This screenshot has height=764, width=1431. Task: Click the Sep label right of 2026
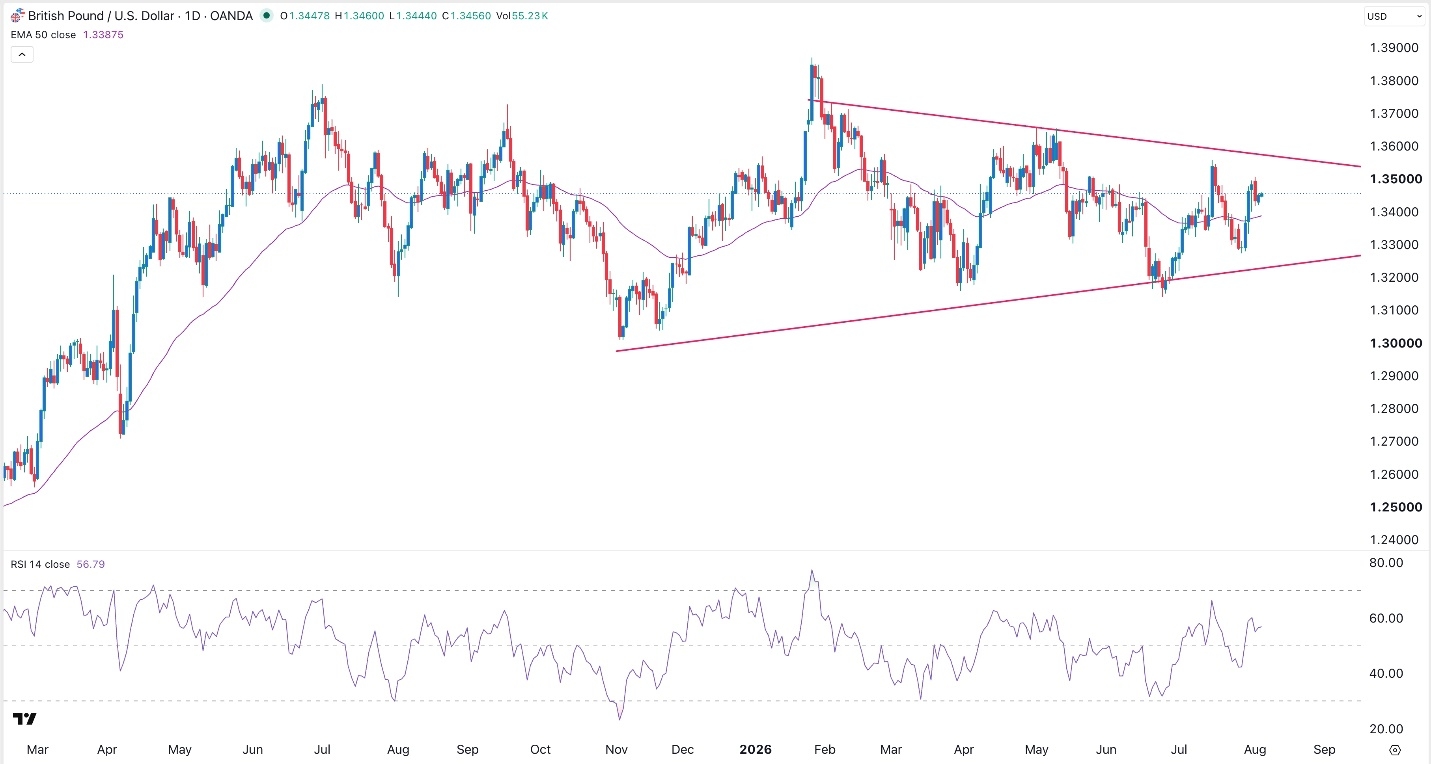pyautogui.click(x=1324, y=749)
